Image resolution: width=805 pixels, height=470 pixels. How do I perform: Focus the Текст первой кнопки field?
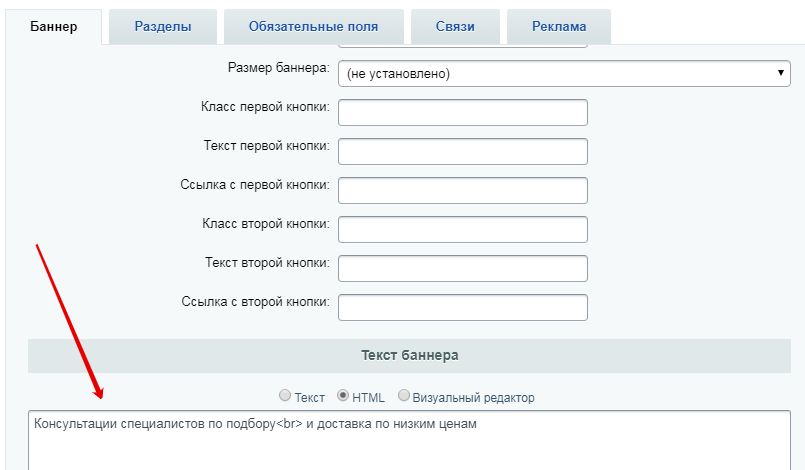(x=463, y=152)
